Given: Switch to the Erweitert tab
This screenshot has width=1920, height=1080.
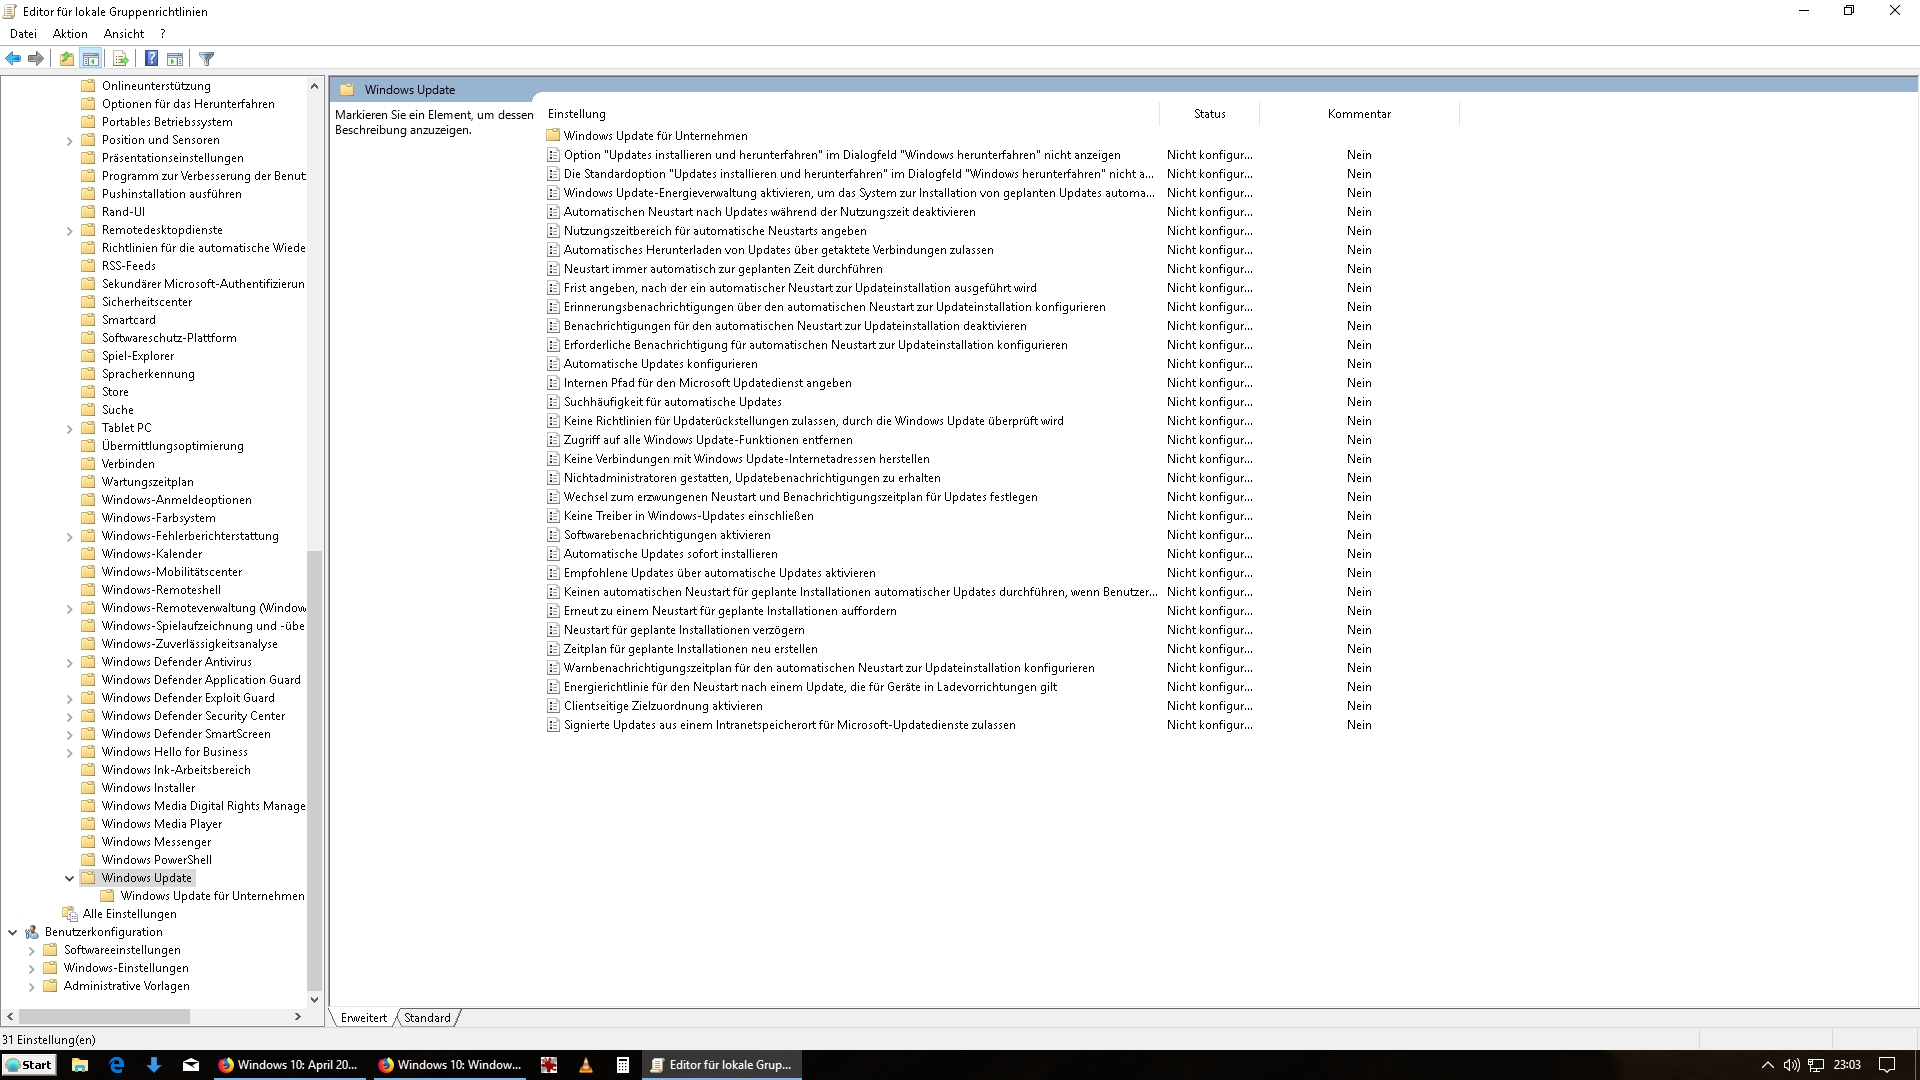Looking at the screenshot, I should (x=364, y=1018).
